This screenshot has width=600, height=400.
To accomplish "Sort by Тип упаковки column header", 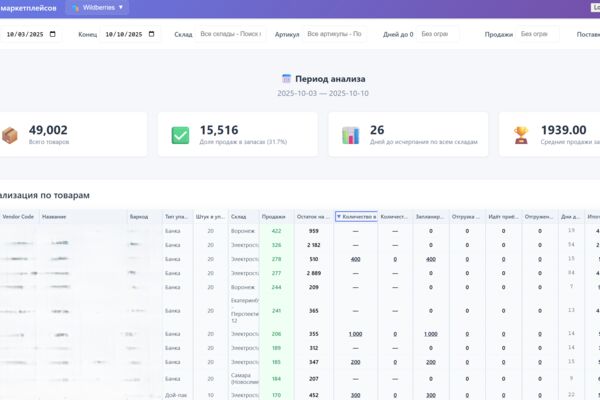I will 176,217.
